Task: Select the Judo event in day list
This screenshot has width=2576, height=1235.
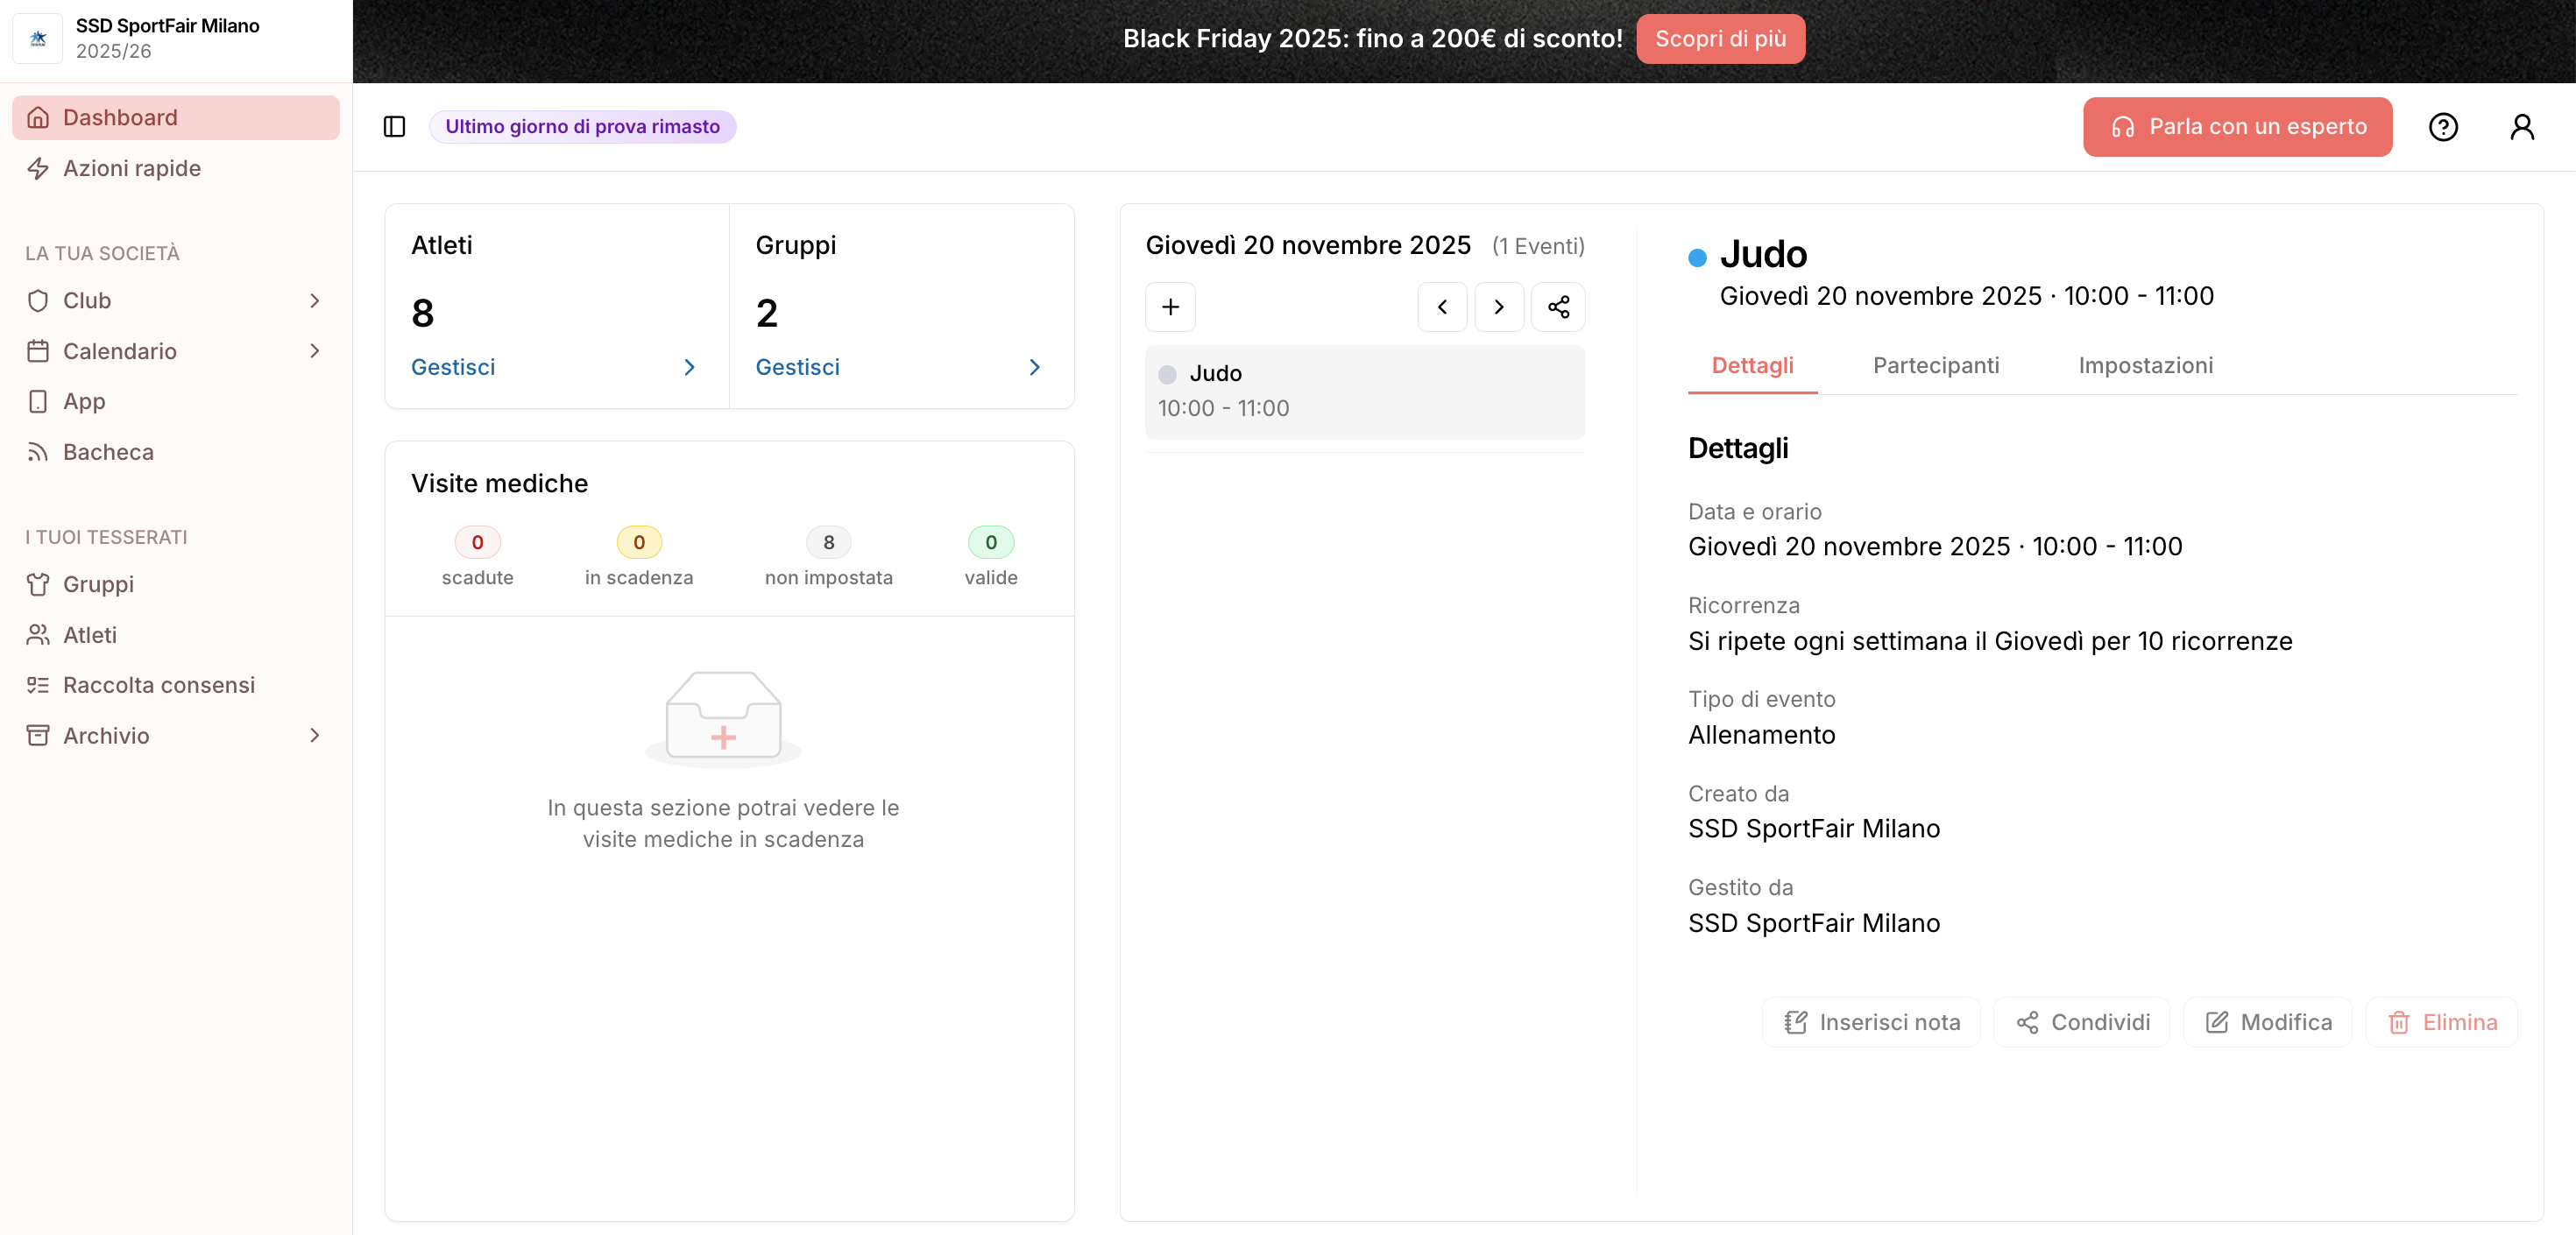Action: tap(1364, 391)
